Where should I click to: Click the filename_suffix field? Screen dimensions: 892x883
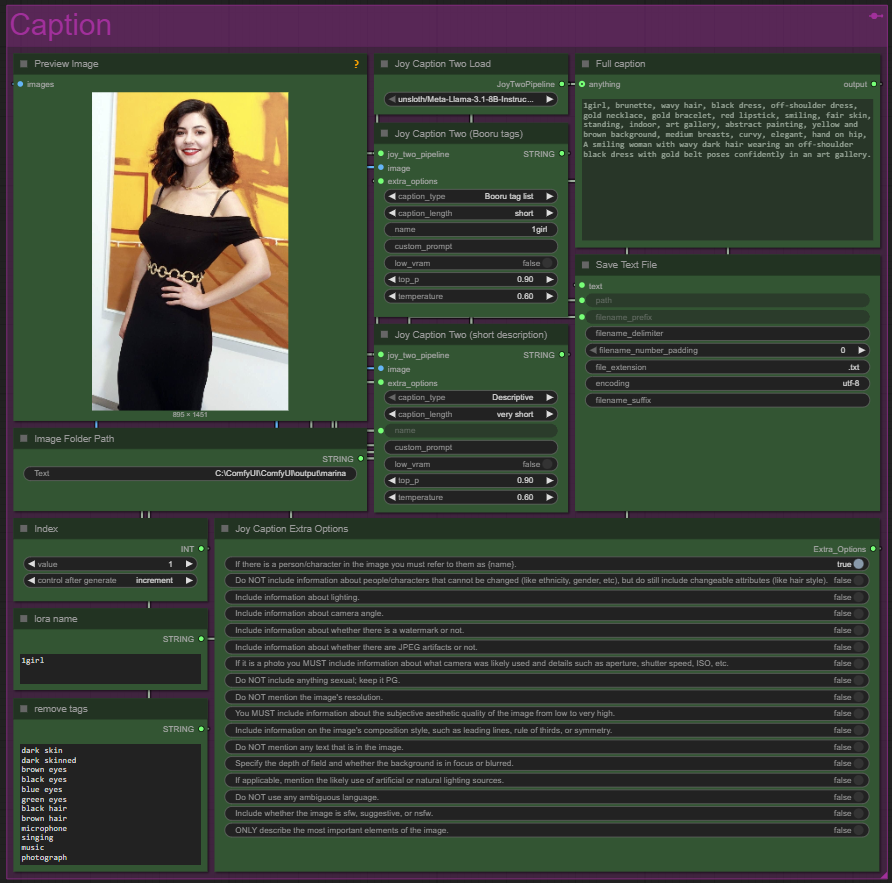[728, 401]
